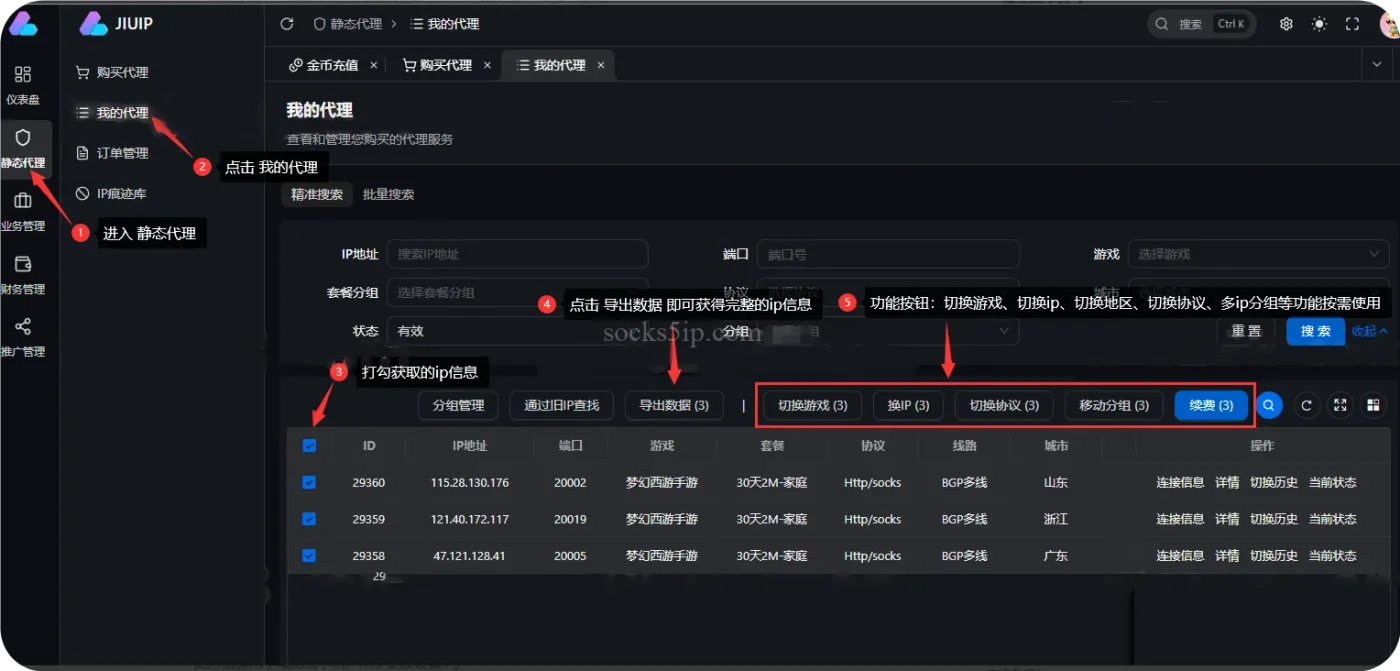Image resolution: width=1400 pixels, height=671 pixels.
Task: Click the 移动分组 (3) button
Action: click(1114, 405)
